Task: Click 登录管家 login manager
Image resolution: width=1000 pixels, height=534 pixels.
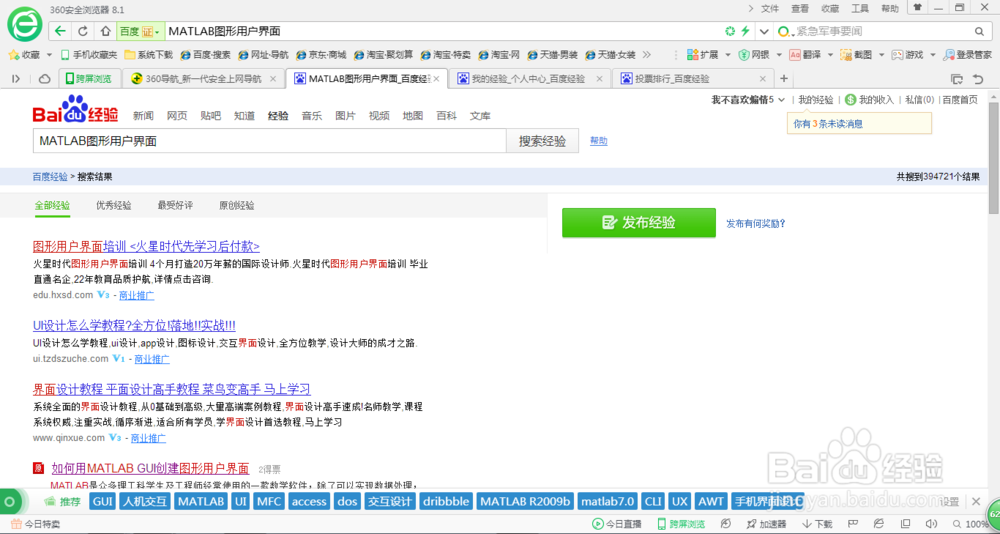Action: tap(967, 55)
